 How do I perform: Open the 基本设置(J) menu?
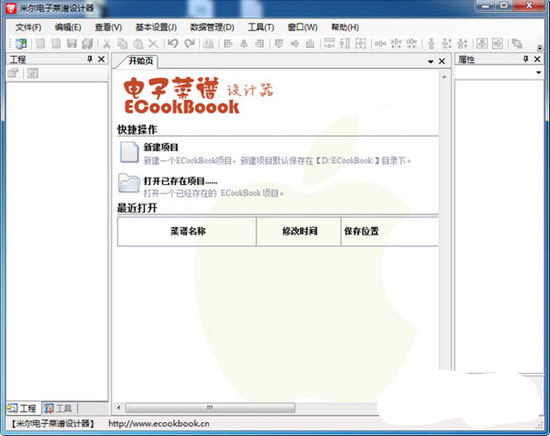click(156, 27)
